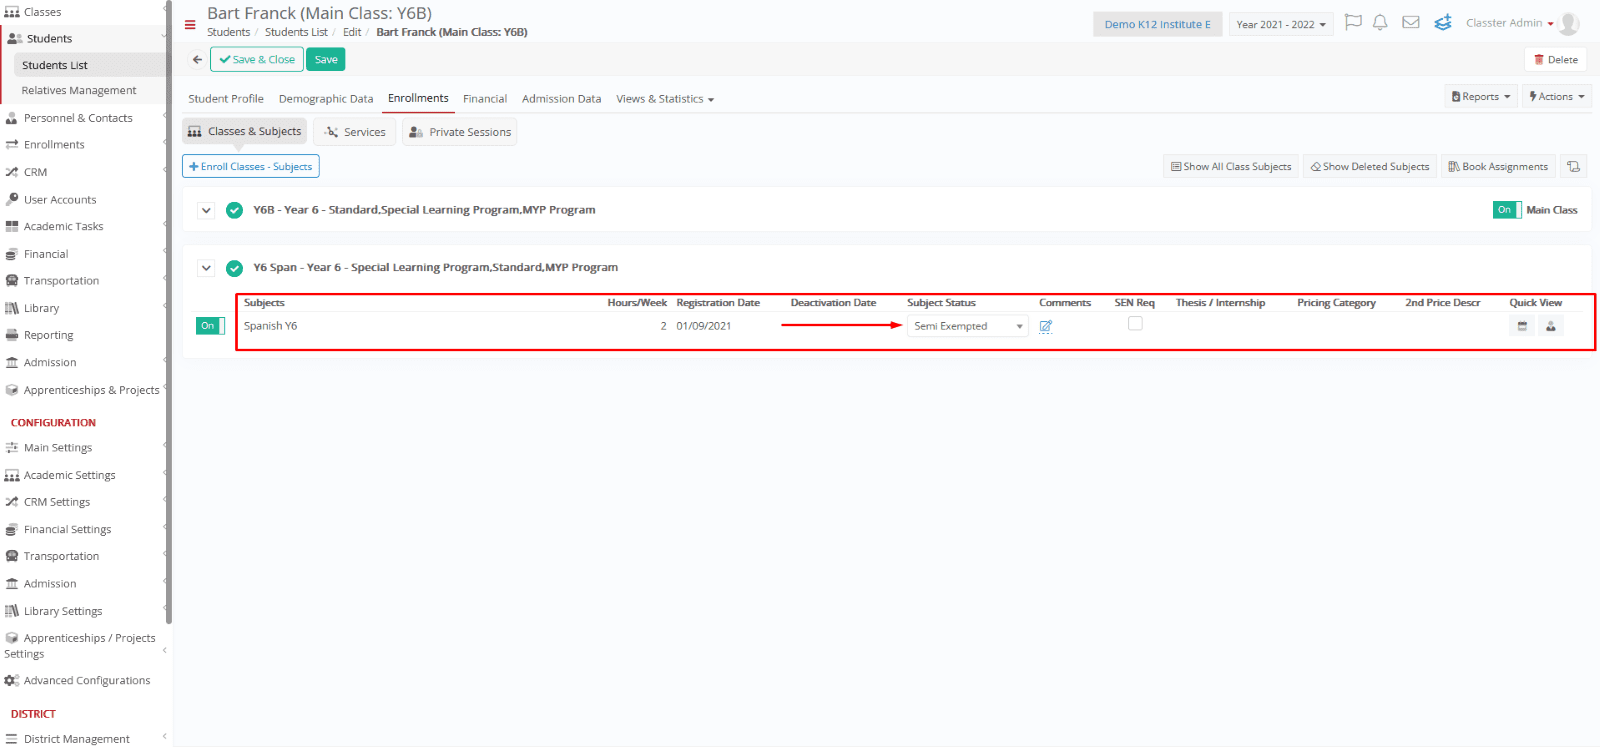Select the Classes & Subjects sub-tab
The height and width of the screenshot is (747, 1600).
tap(244, 132)
